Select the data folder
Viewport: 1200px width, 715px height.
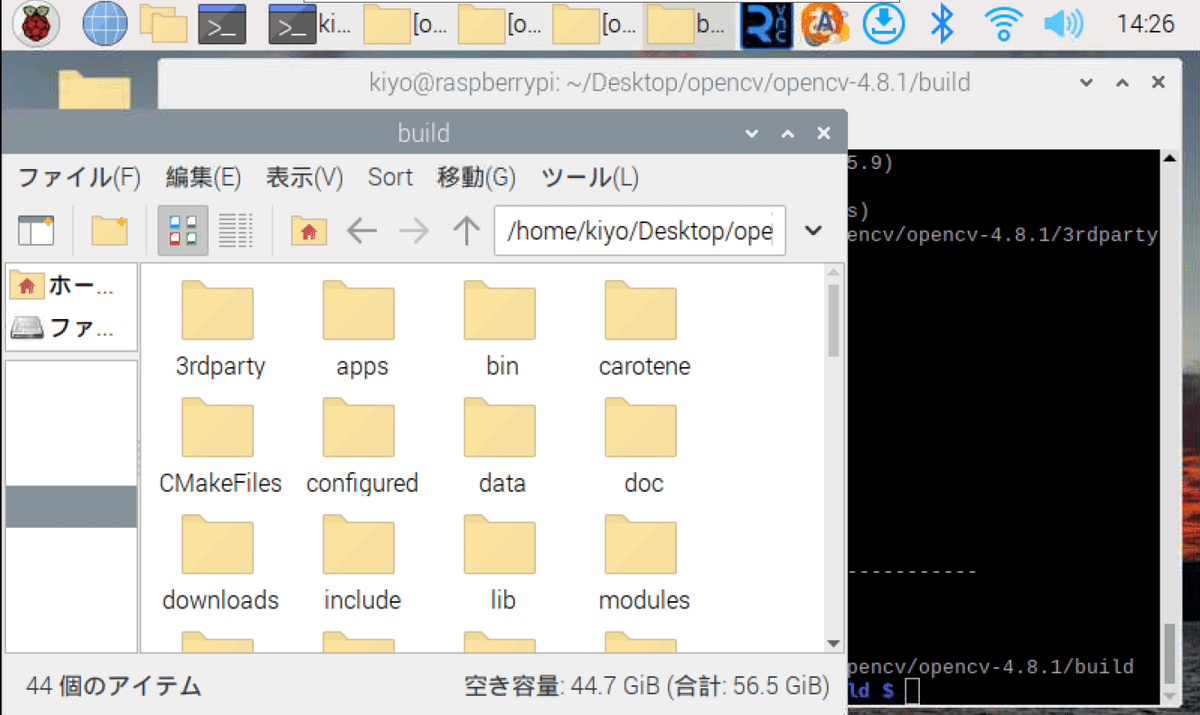point(502,446)
